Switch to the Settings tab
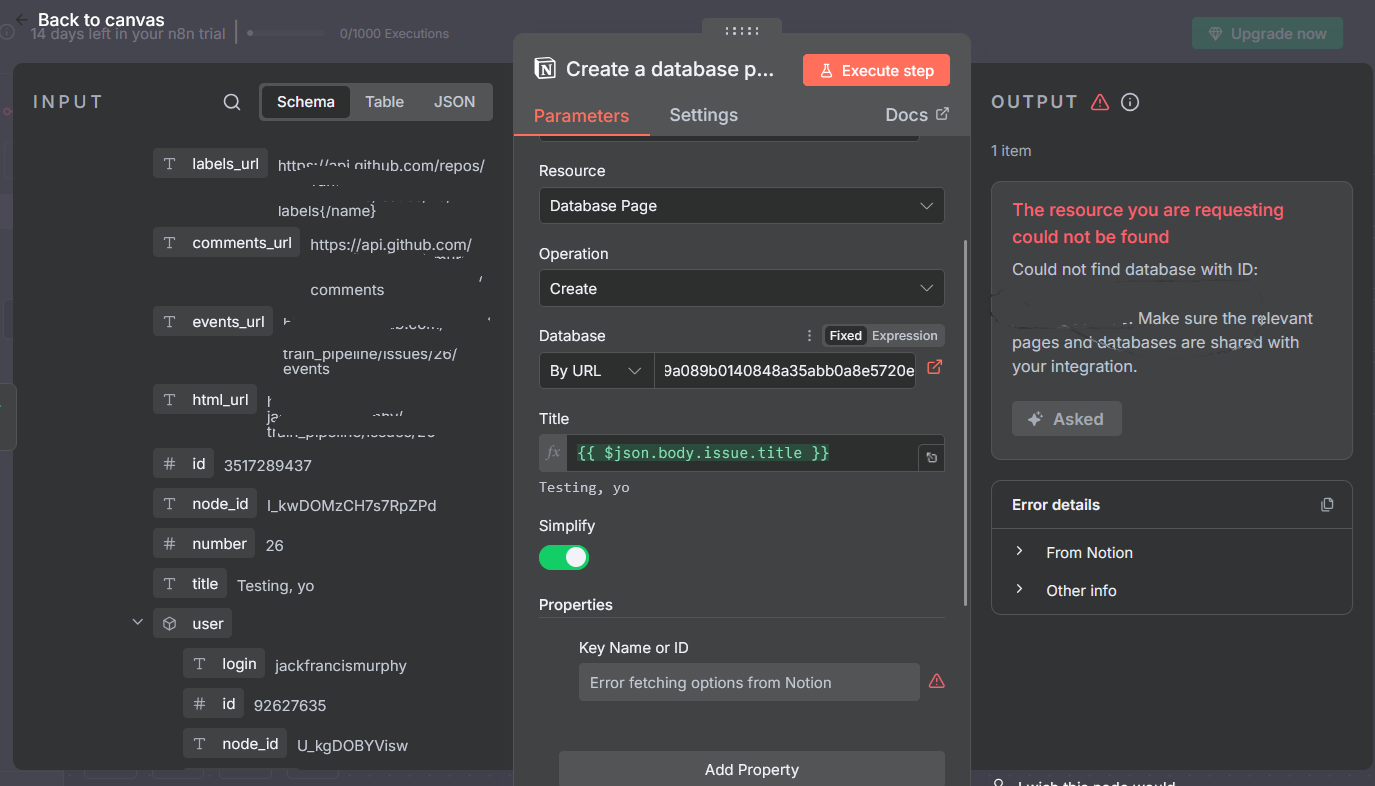Image resolution: width=1375 pixels, height=786 pixels. click(x=703, y=115)
